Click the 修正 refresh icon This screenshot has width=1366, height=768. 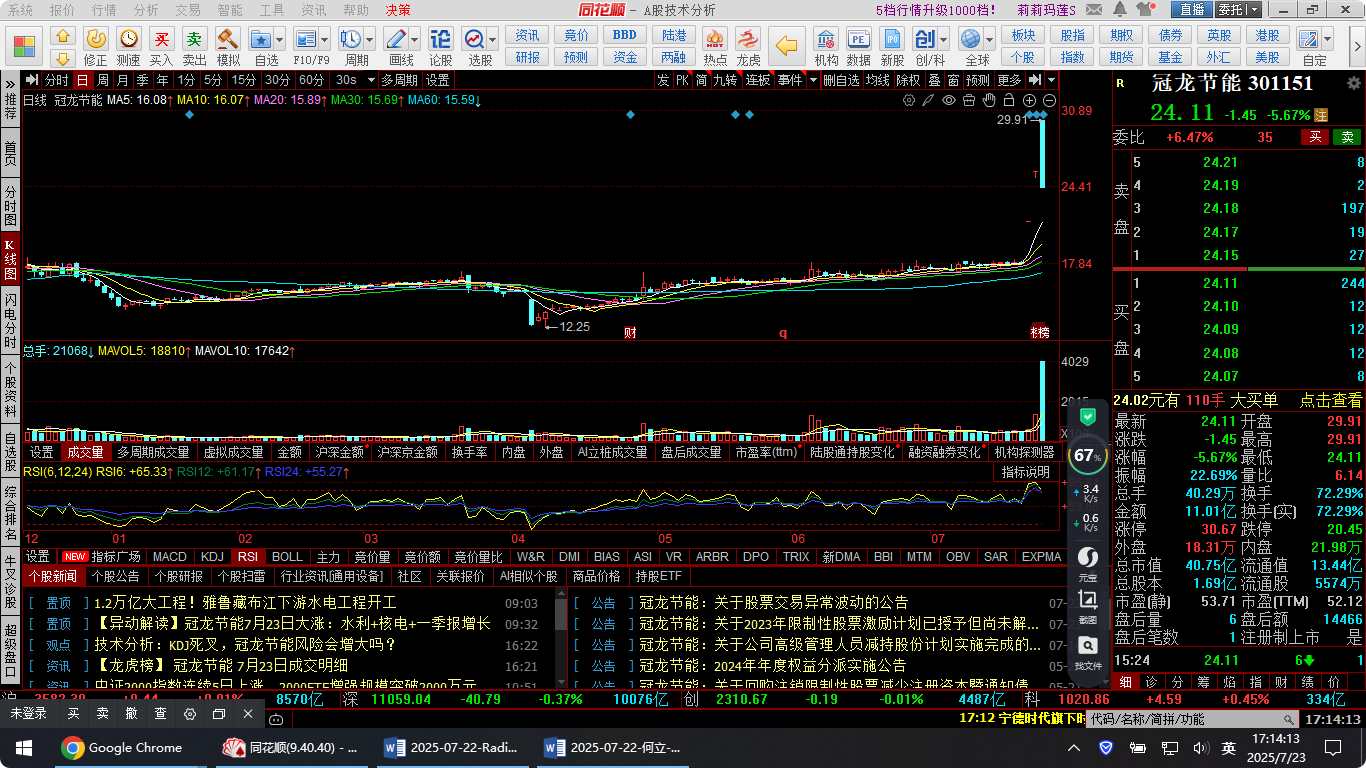tap(96, 39)
